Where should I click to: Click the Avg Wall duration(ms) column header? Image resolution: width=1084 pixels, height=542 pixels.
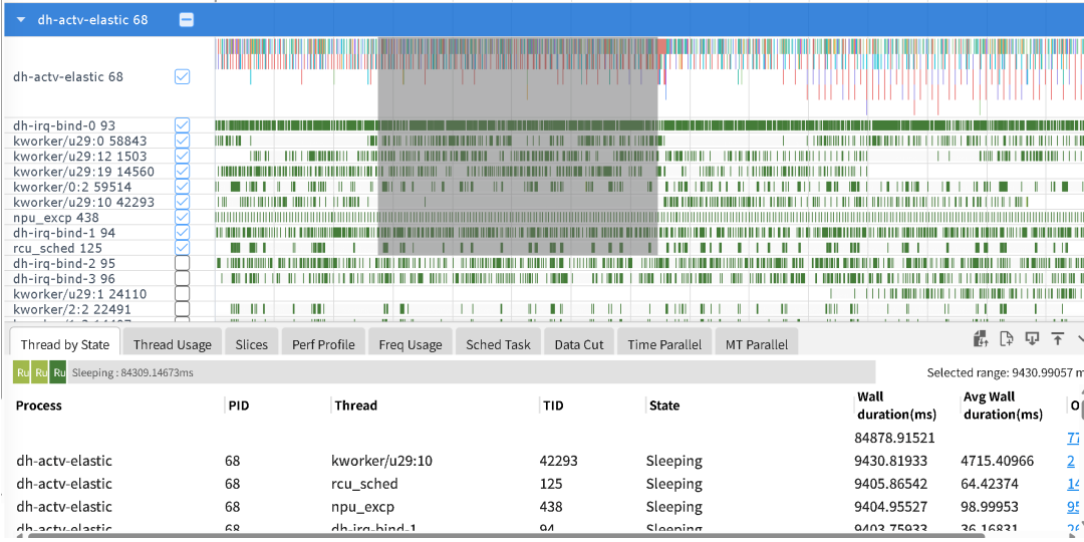click(x=1002, y=406)
